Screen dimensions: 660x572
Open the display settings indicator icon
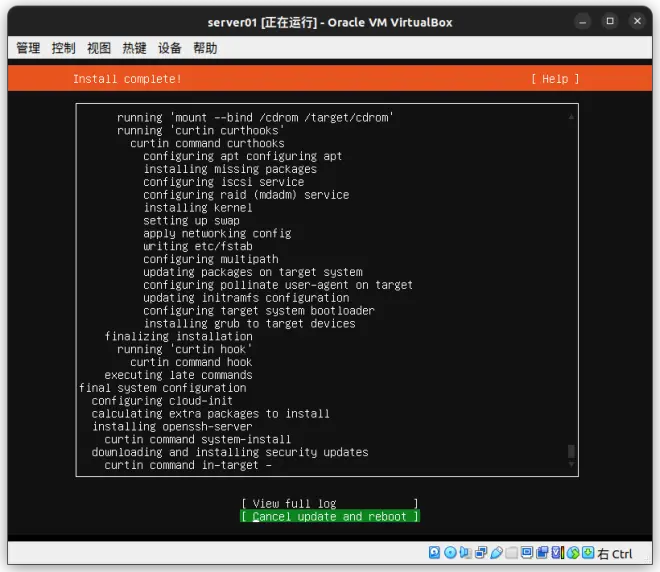point(527,552)
